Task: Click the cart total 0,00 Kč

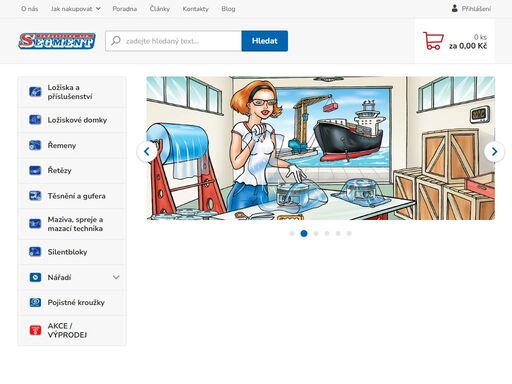Action: click(468, 46)
